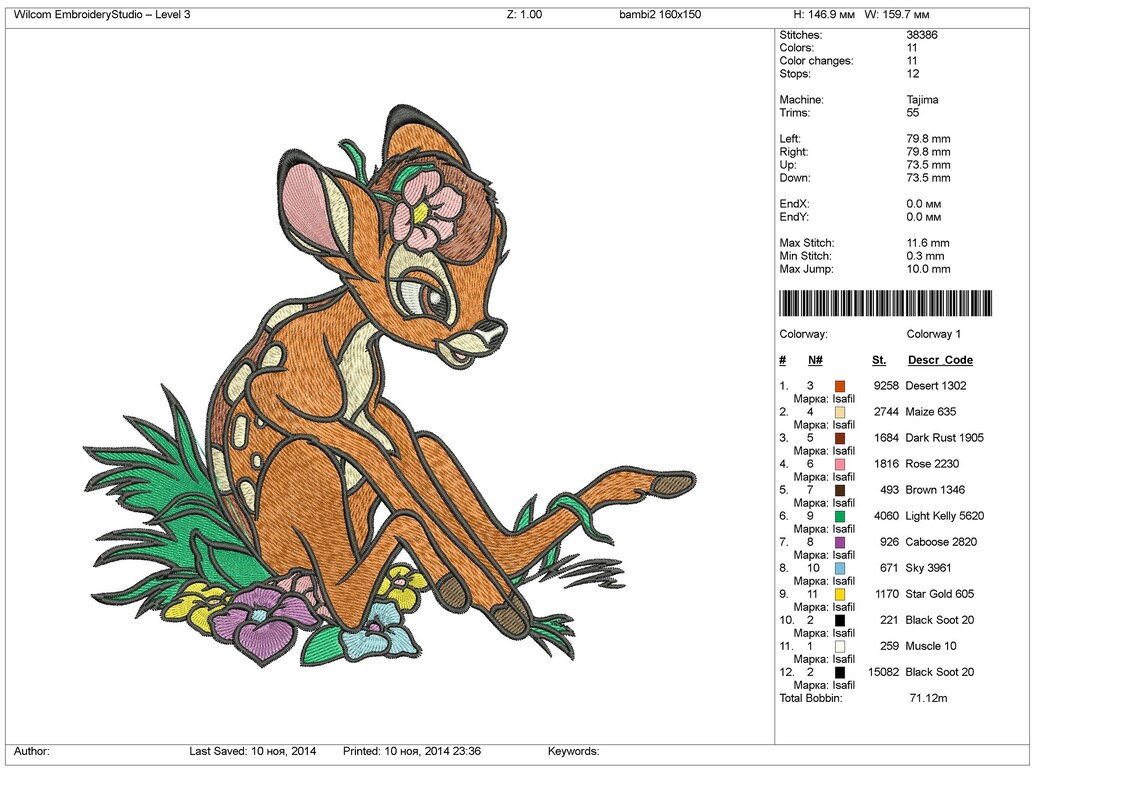This screenshot has height=807, width=1140.
Task: Click the design barcode graphic
Action: pos(885,302)
